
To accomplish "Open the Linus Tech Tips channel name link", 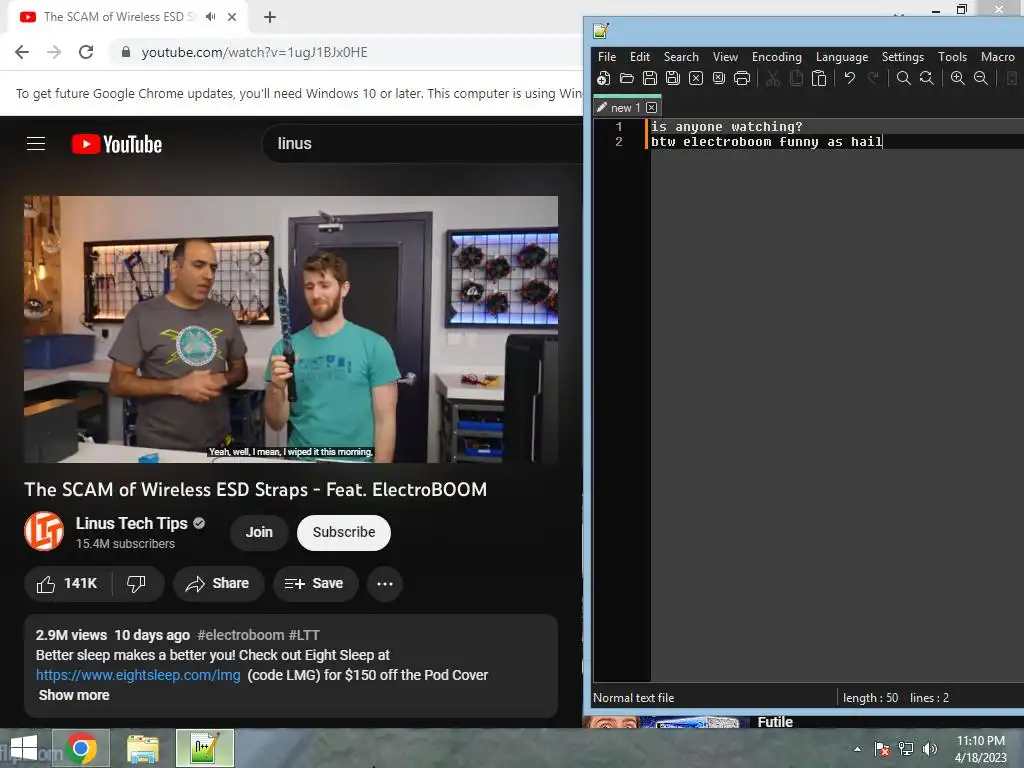I will click(131, 523).
